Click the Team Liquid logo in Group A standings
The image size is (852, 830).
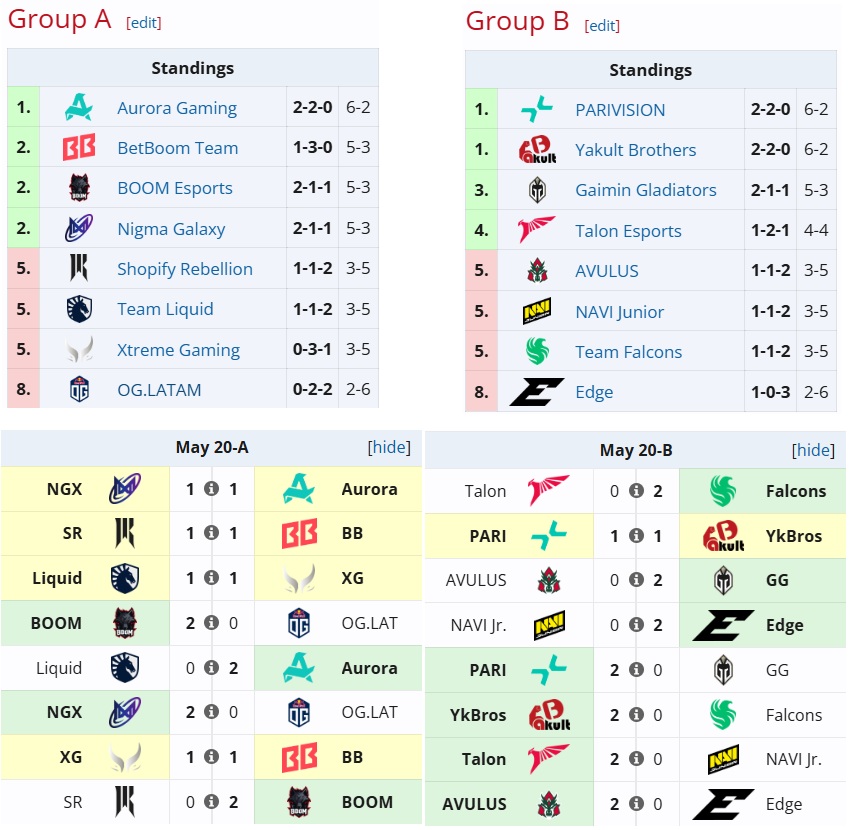click(x=79, y=309)
